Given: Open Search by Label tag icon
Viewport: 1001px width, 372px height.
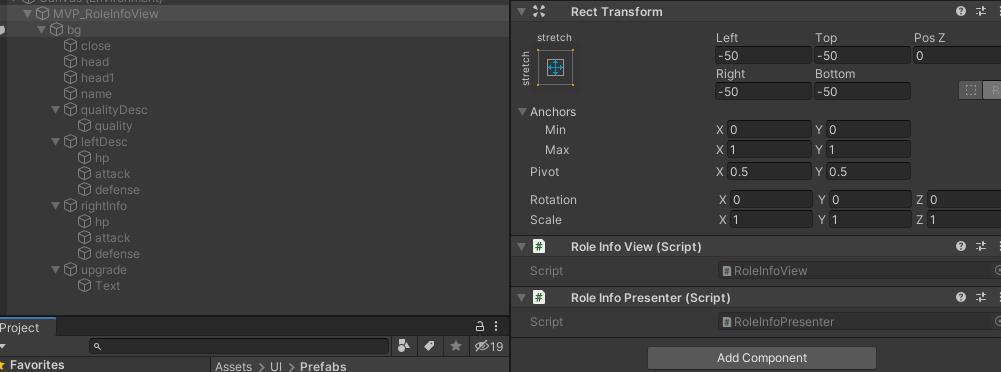Looking at the screenshot, I should point(429,346).
